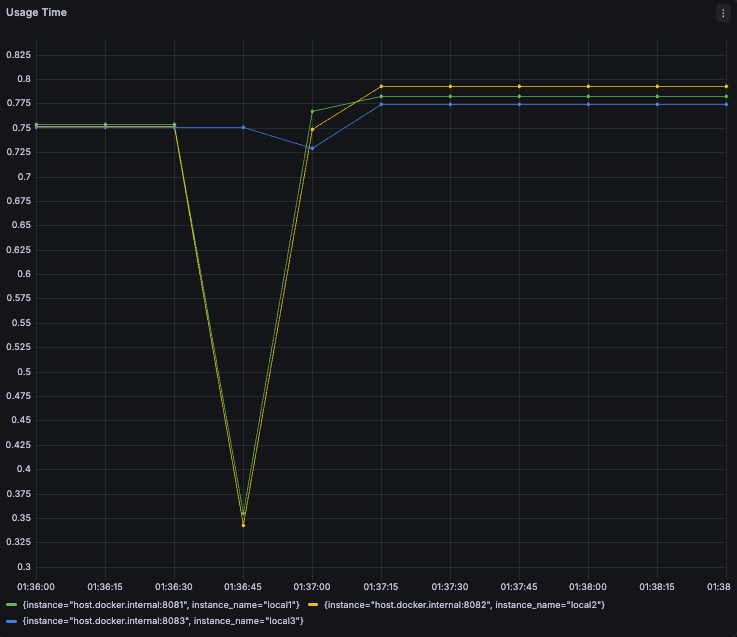Toggle local3 series in legend

(x=163, y=621)
